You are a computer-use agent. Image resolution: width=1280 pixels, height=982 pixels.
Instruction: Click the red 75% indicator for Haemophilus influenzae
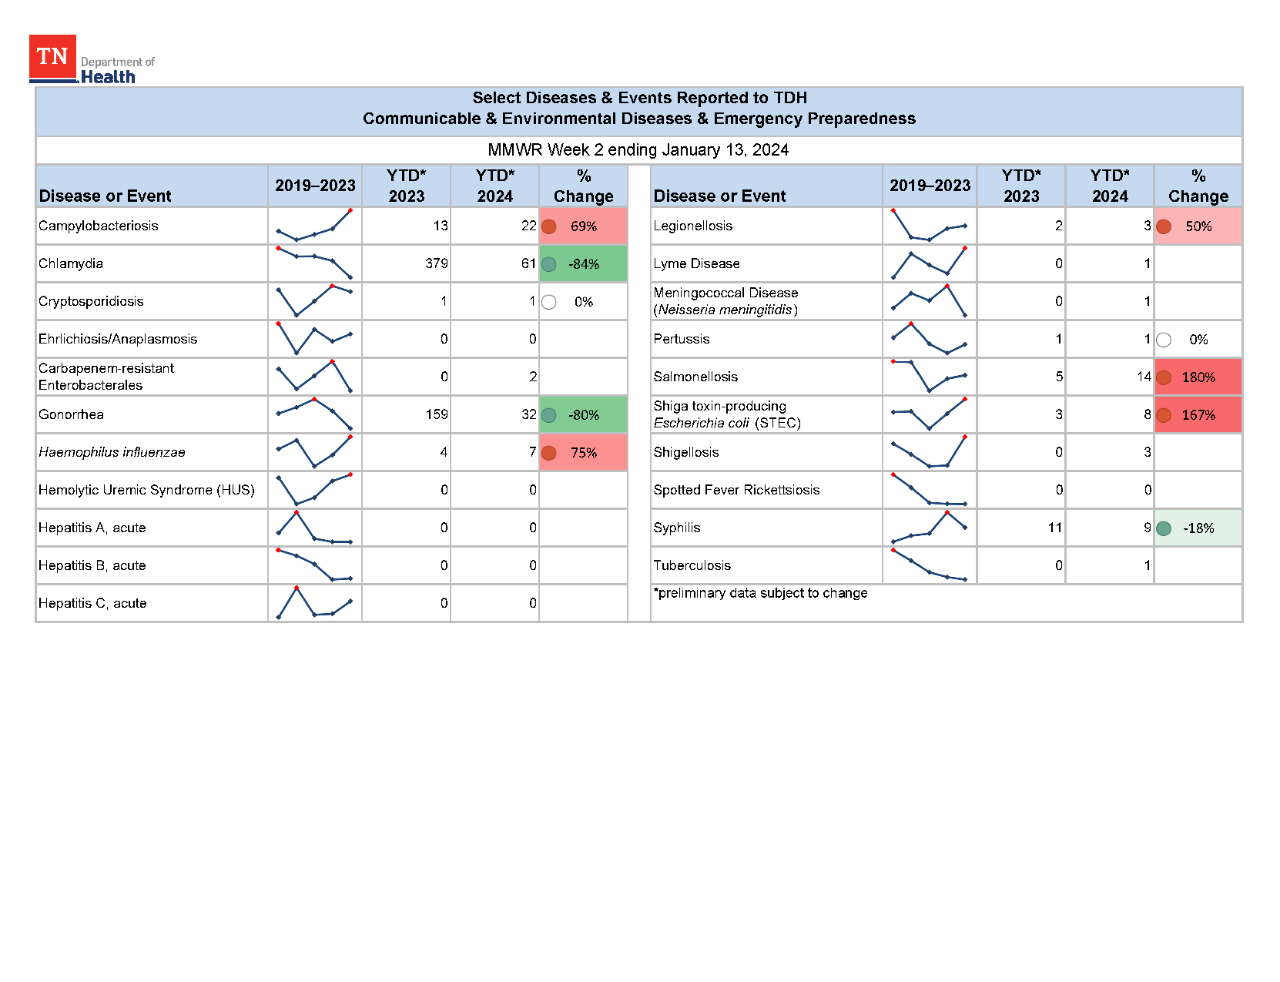coord(550,452)
